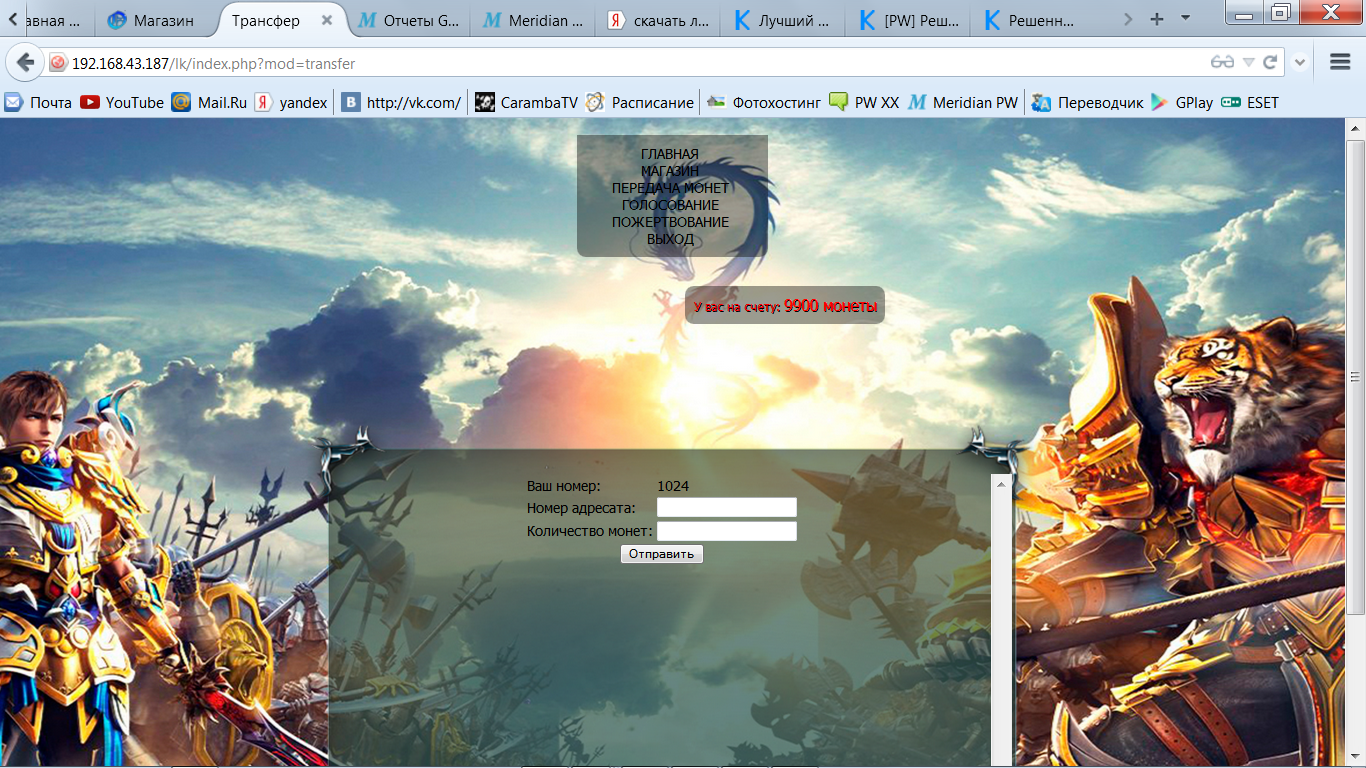Open the Firefox hamburger menu

coord(1340,62)
